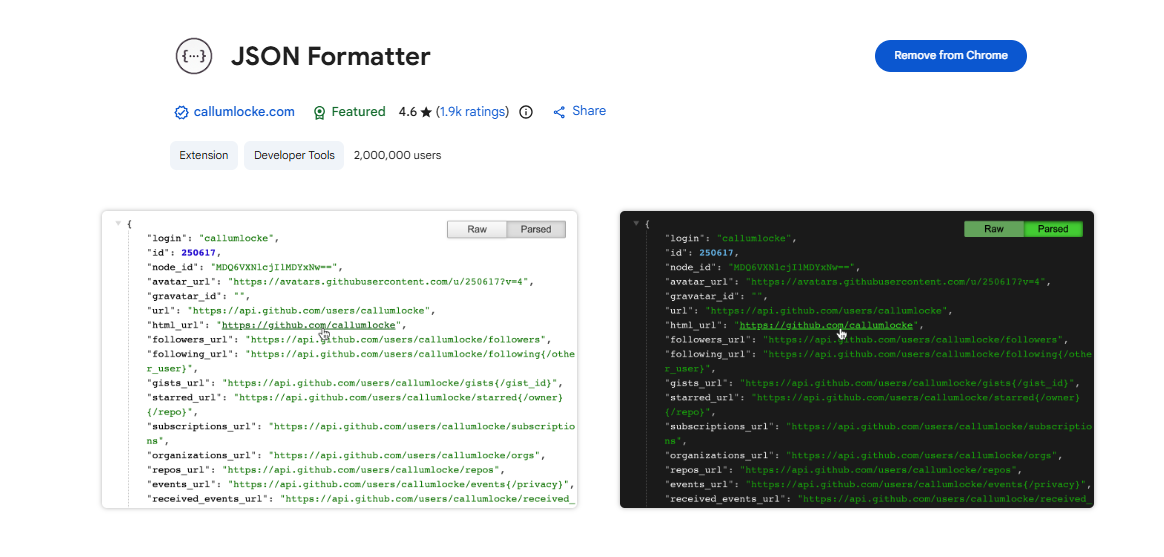
Task: Click id value 250617 in light screenshot
Action: tap(199, 253)
